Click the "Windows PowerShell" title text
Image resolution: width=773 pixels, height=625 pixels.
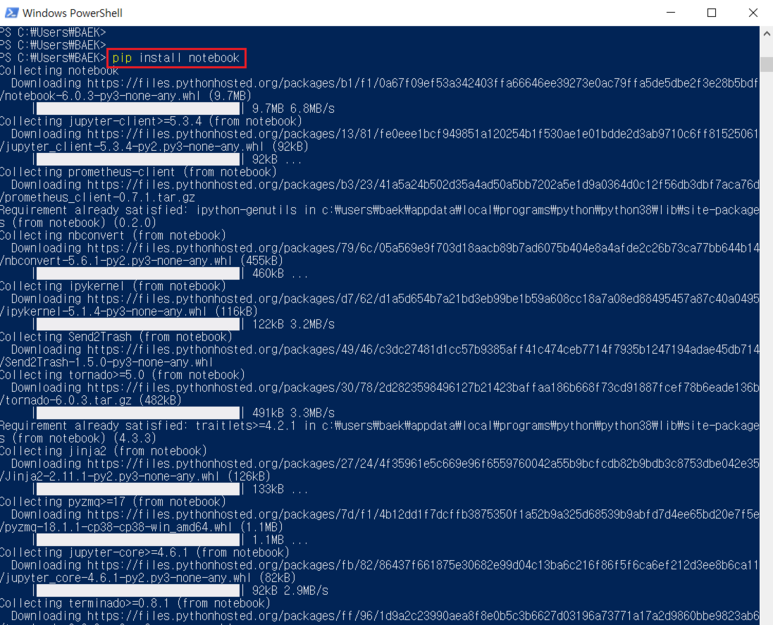click(72, 13)
